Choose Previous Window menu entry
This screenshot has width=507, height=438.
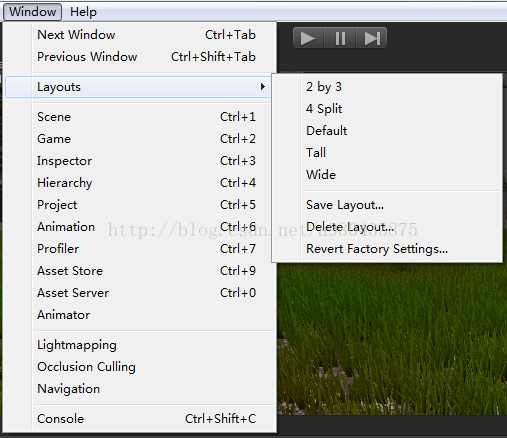pos(140,57)
